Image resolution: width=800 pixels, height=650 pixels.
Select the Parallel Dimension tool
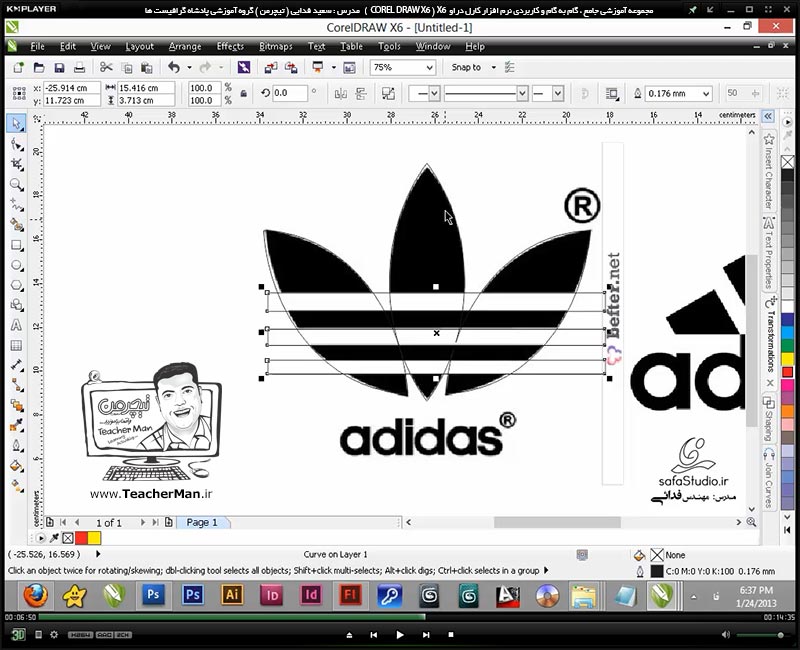(17, 365)
